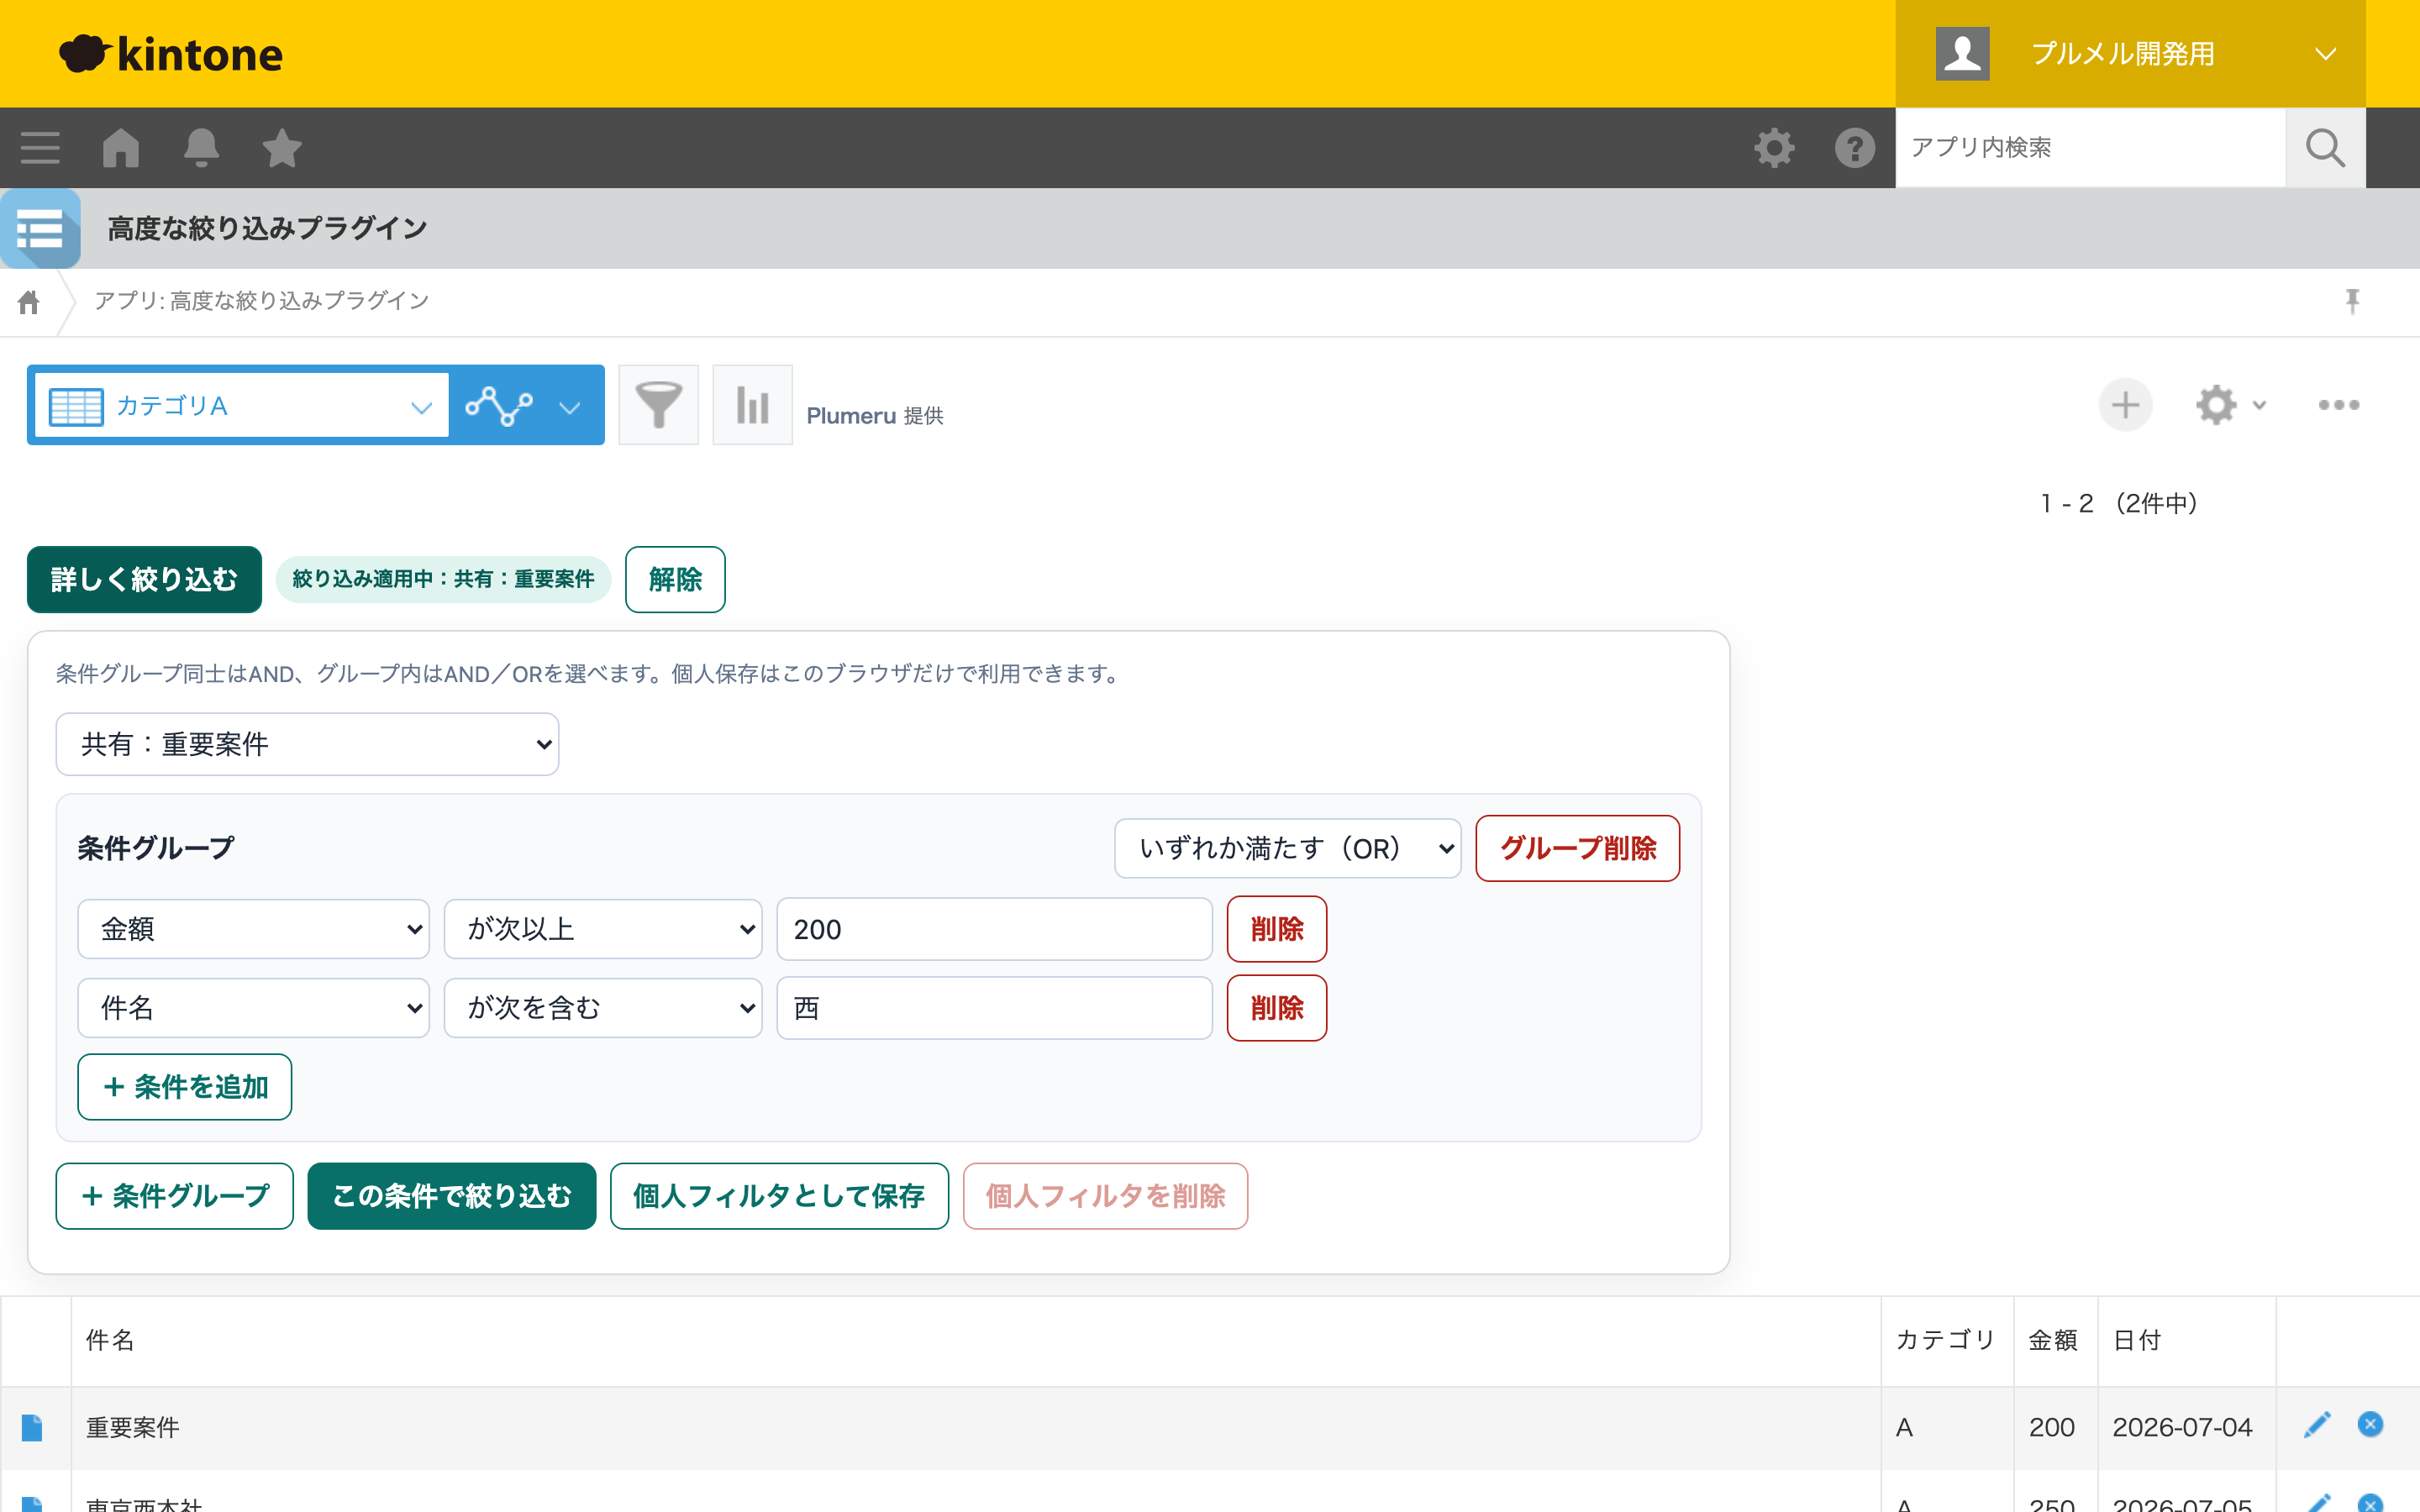This screenshot has width=2420, height=1512.
Task: Click the 解除 button
Action: point(675,579)
